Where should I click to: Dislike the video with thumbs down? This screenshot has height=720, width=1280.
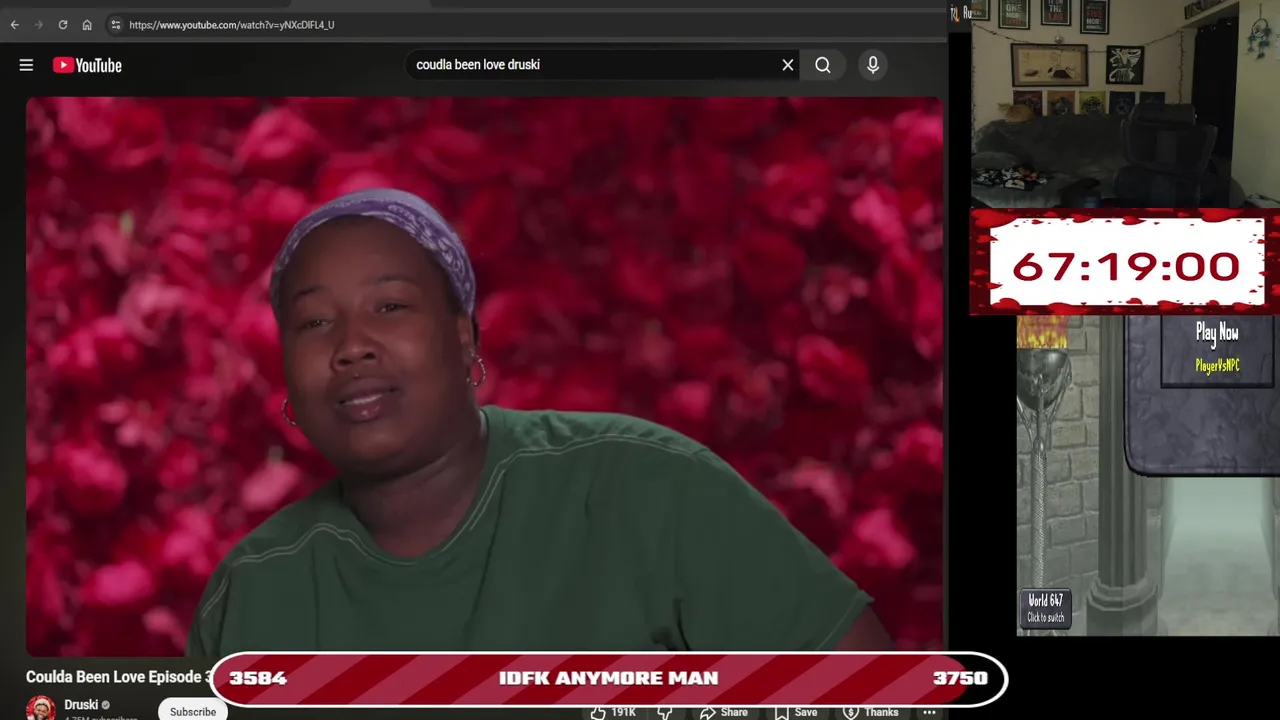(665, 712)
